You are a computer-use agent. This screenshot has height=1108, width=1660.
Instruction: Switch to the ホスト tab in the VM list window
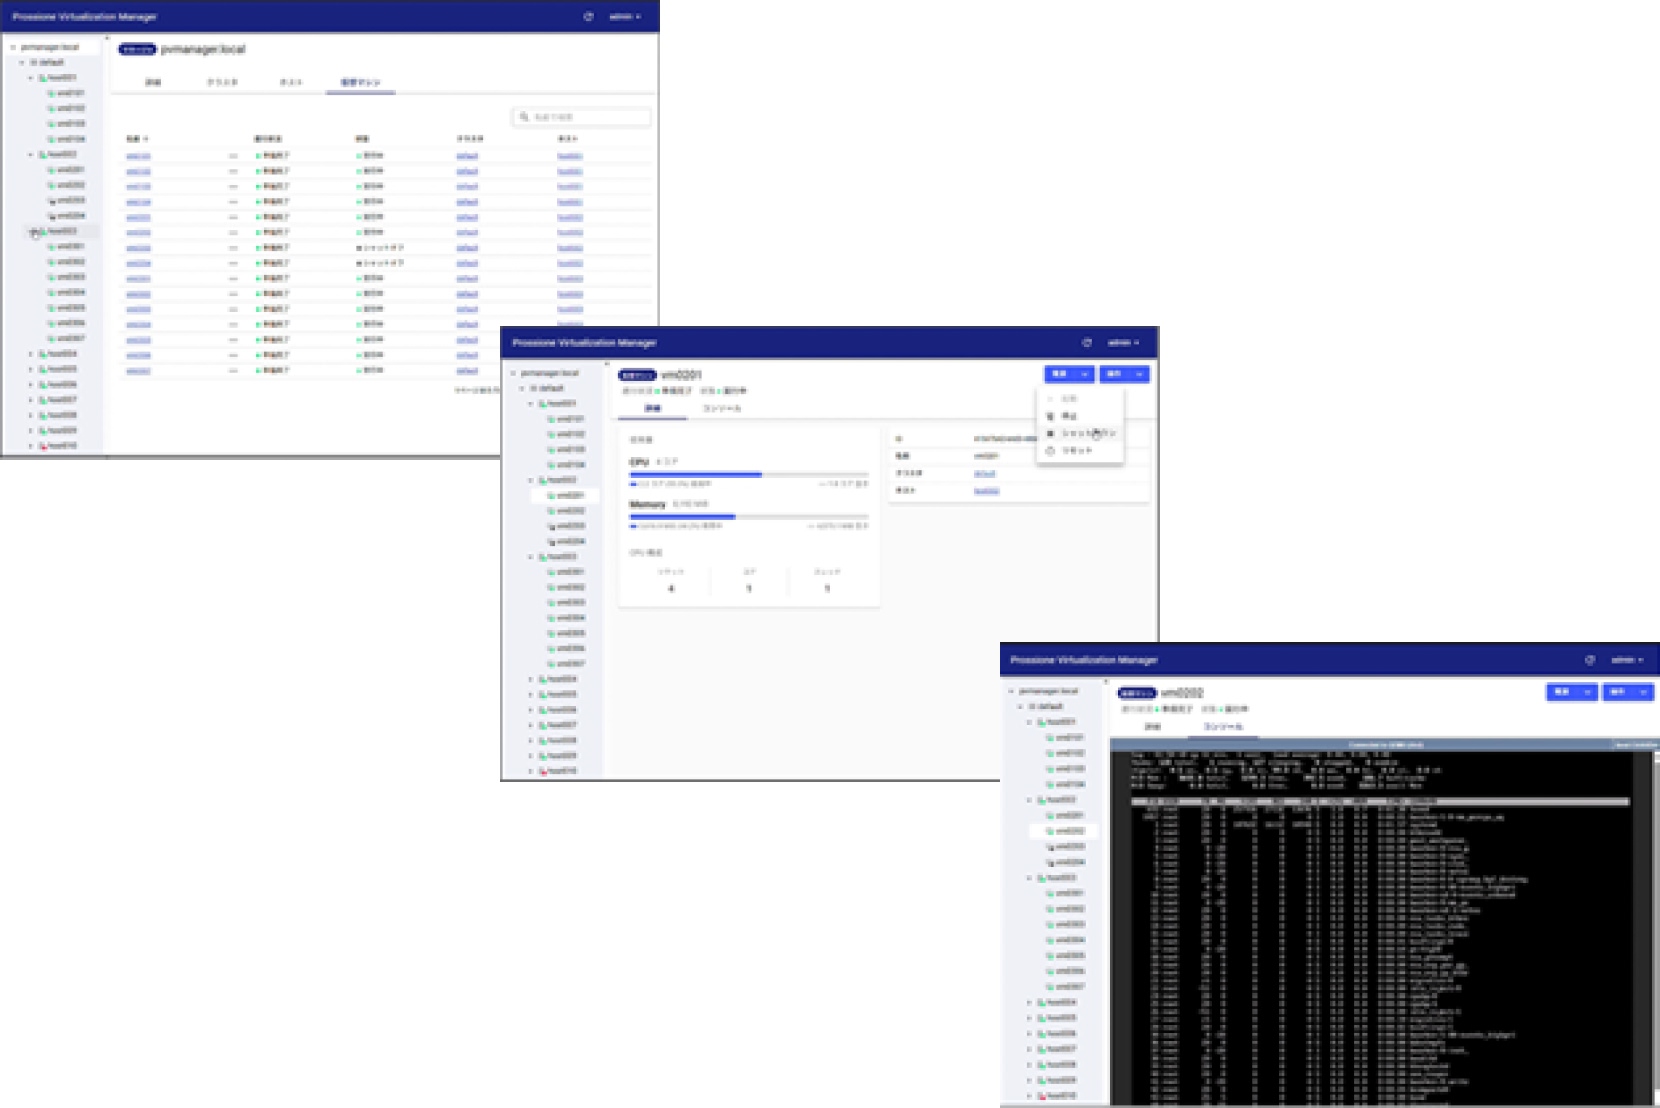pyautogui.click(x=291, y=82)
